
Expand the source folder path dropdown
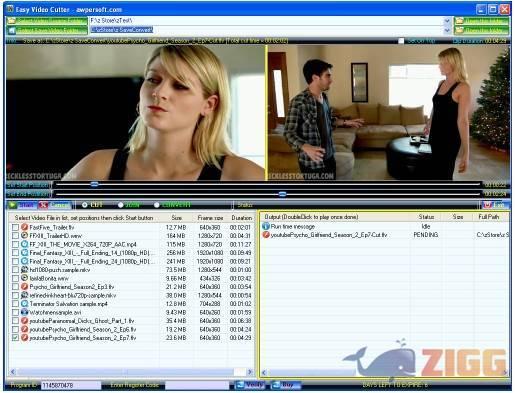(x=447, y=21)
